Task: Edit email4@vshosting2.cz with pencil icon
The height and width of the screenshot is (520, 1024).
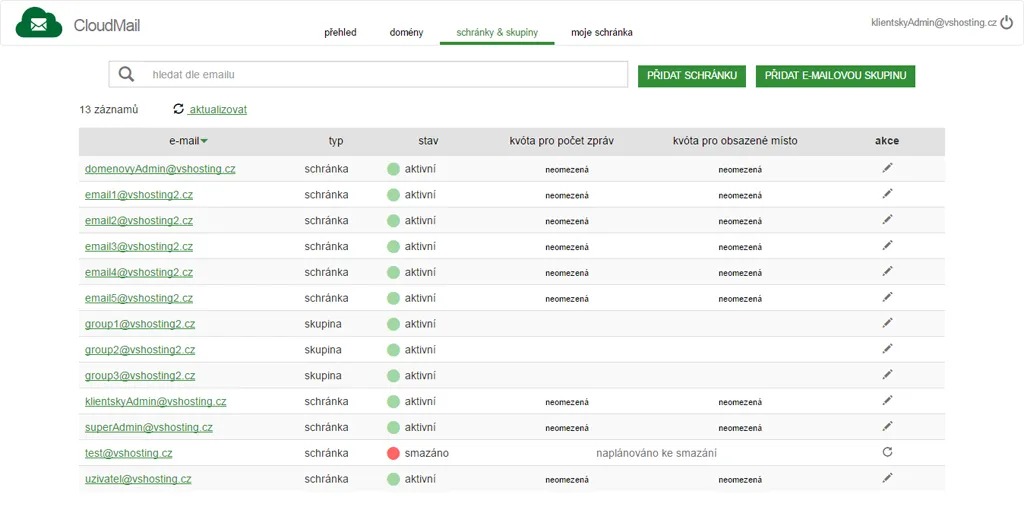Action: click(x=887, y=271)
